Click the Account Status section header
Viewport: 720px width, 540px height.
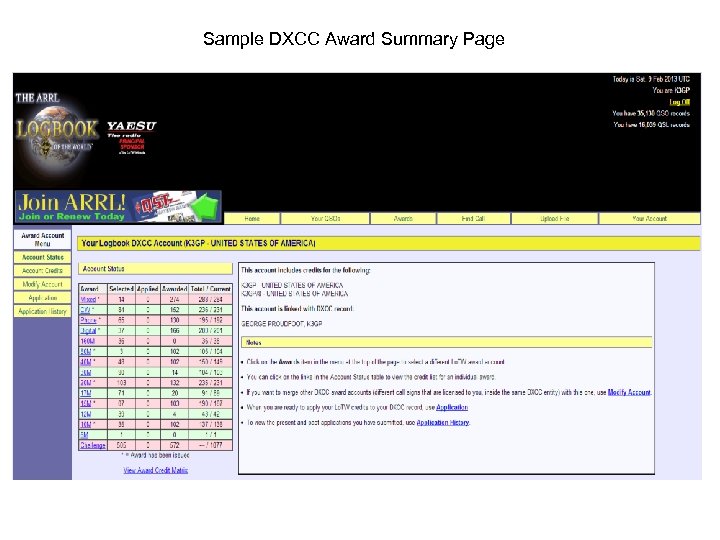point(156,269)
